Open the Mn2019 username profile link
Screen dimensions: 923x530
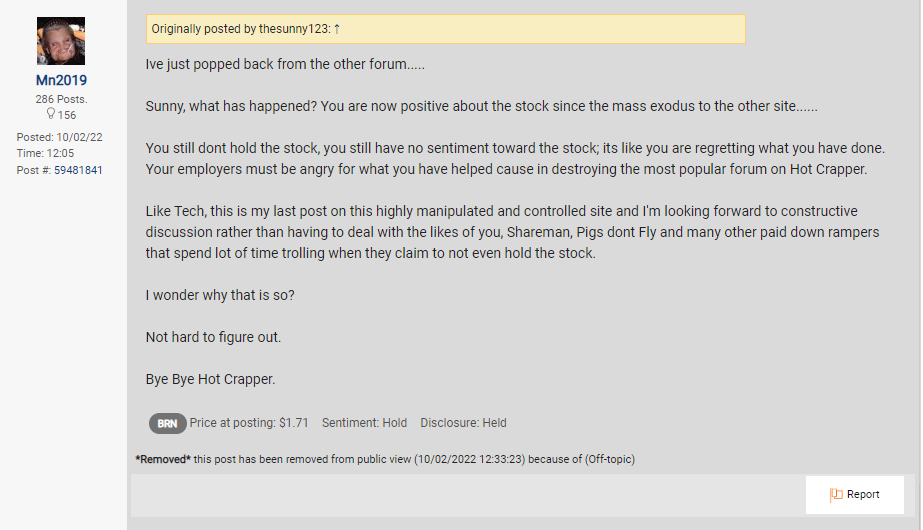[61, 80]
